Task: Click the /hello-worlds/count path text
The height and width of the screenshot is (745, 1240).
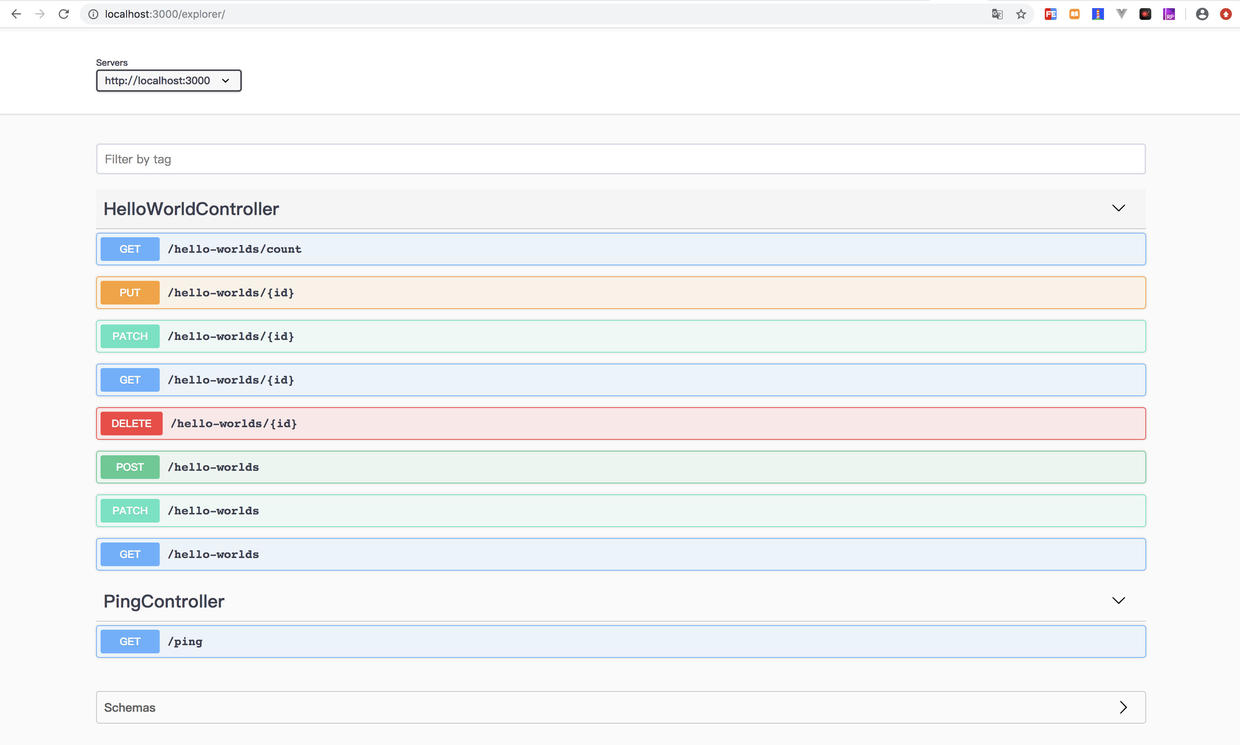Action: click(234, 249)
